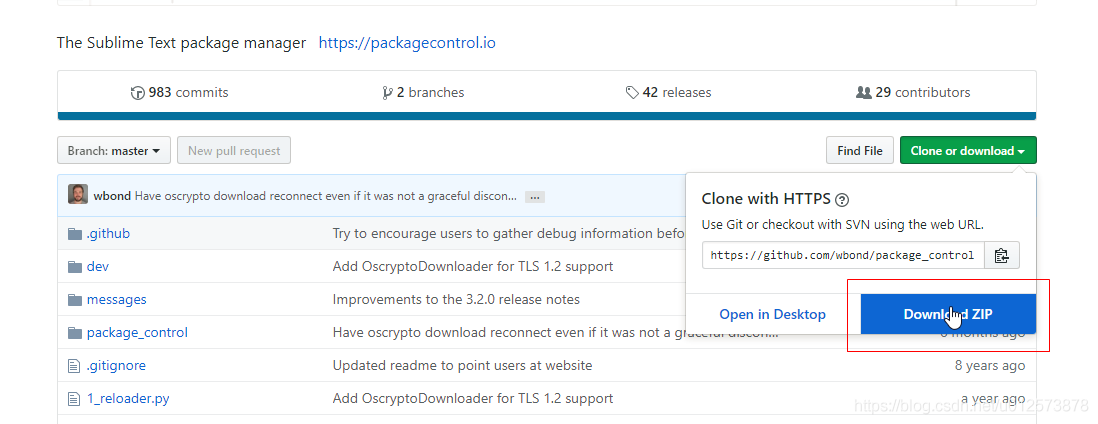The height and width of the screenshot is (424, 1098).
Task: Open the Branch: master dropdown
Action: [x=114, y=151]
